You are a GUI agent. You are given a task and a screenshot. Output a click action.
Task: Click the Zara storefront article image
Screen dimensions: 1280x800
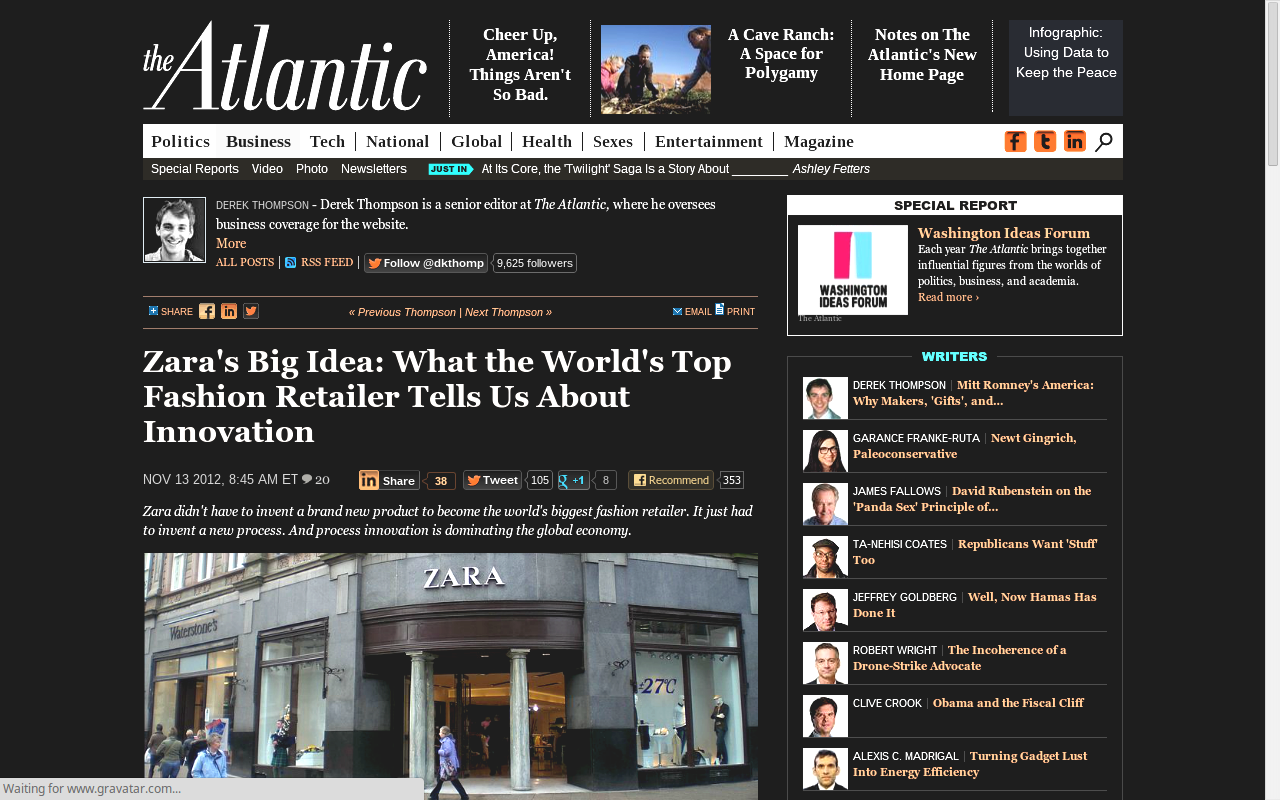(x=450, y=676)
